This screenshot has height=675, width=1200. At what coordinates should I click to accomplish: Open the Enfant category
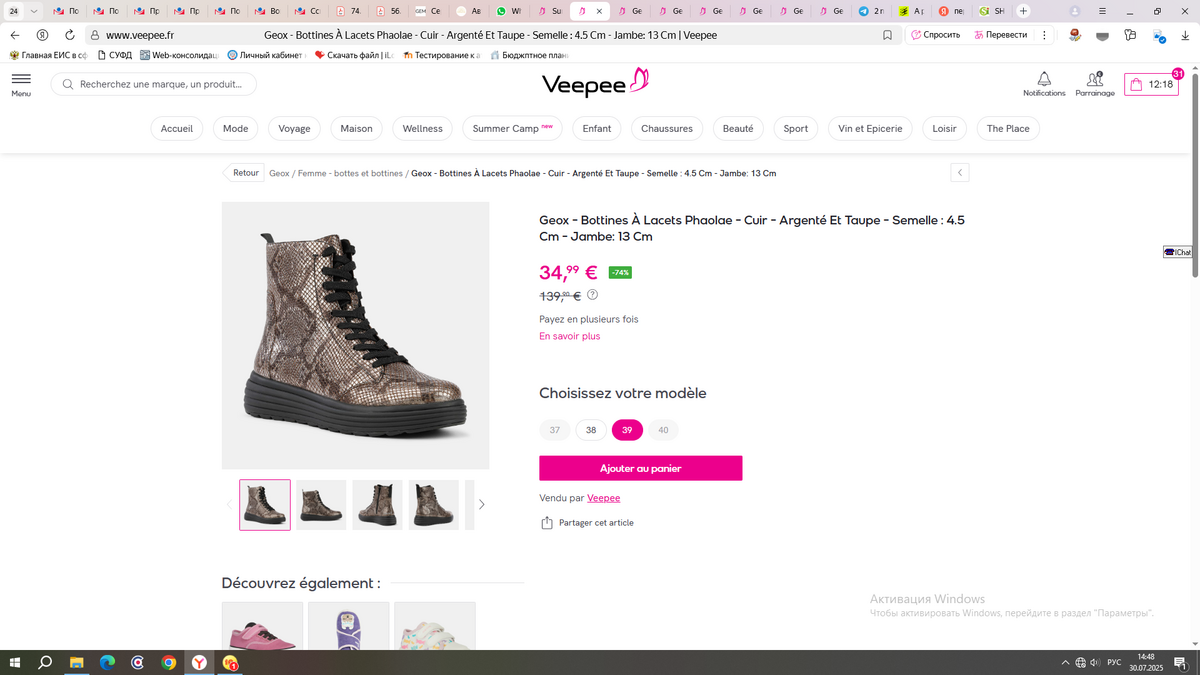(597, 128)
